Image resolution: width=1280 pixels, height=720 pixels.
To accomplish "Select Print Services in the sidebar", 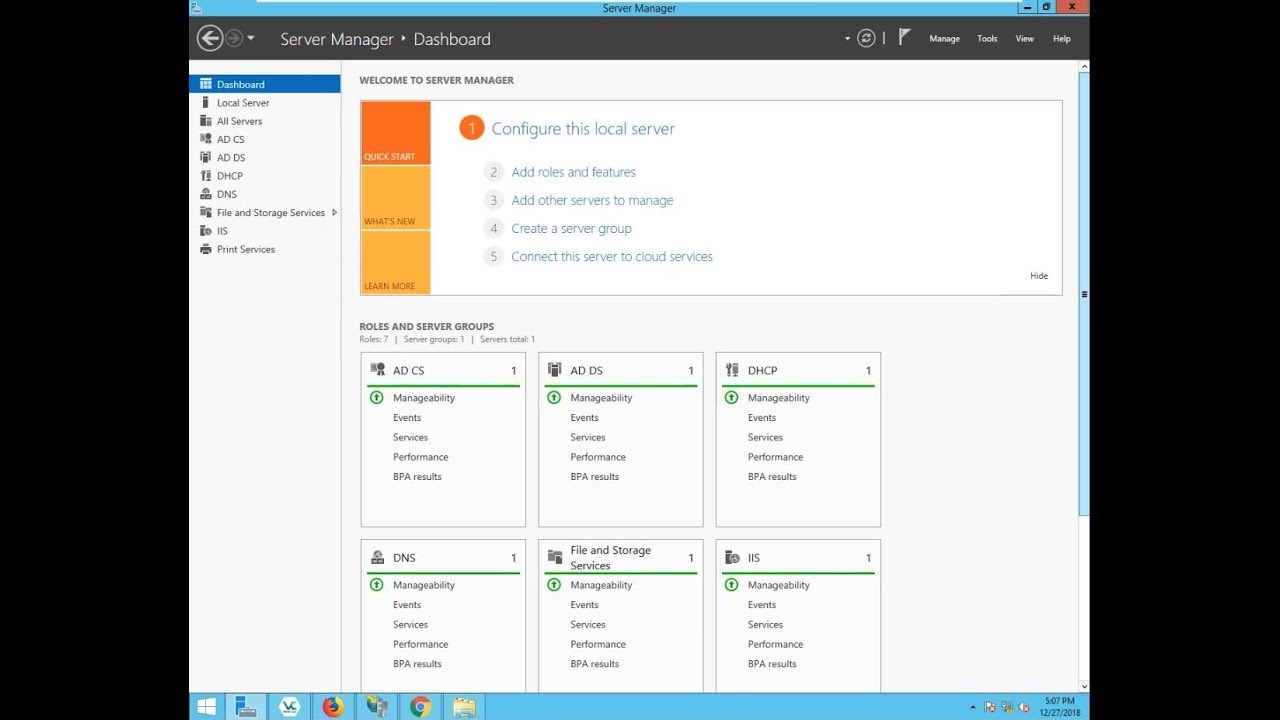I will pos(265,249).
